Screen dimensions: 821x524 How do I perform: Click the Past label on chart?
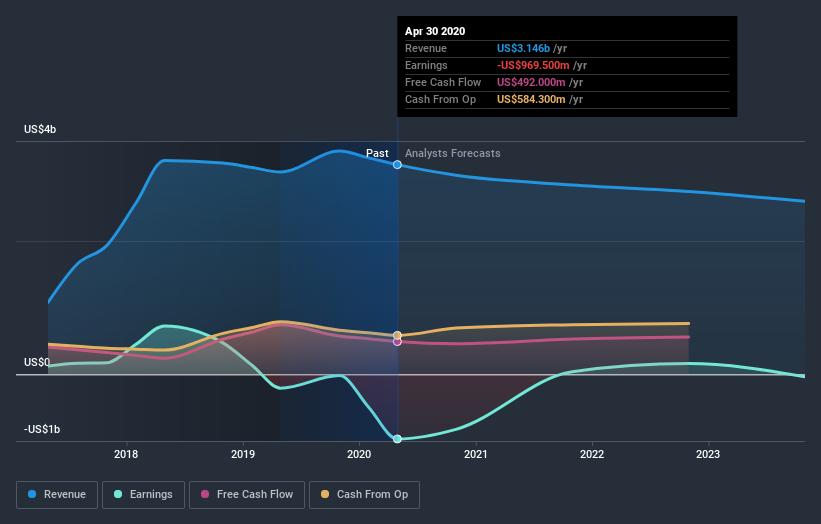pyautogui.click(x=377, y=153)
